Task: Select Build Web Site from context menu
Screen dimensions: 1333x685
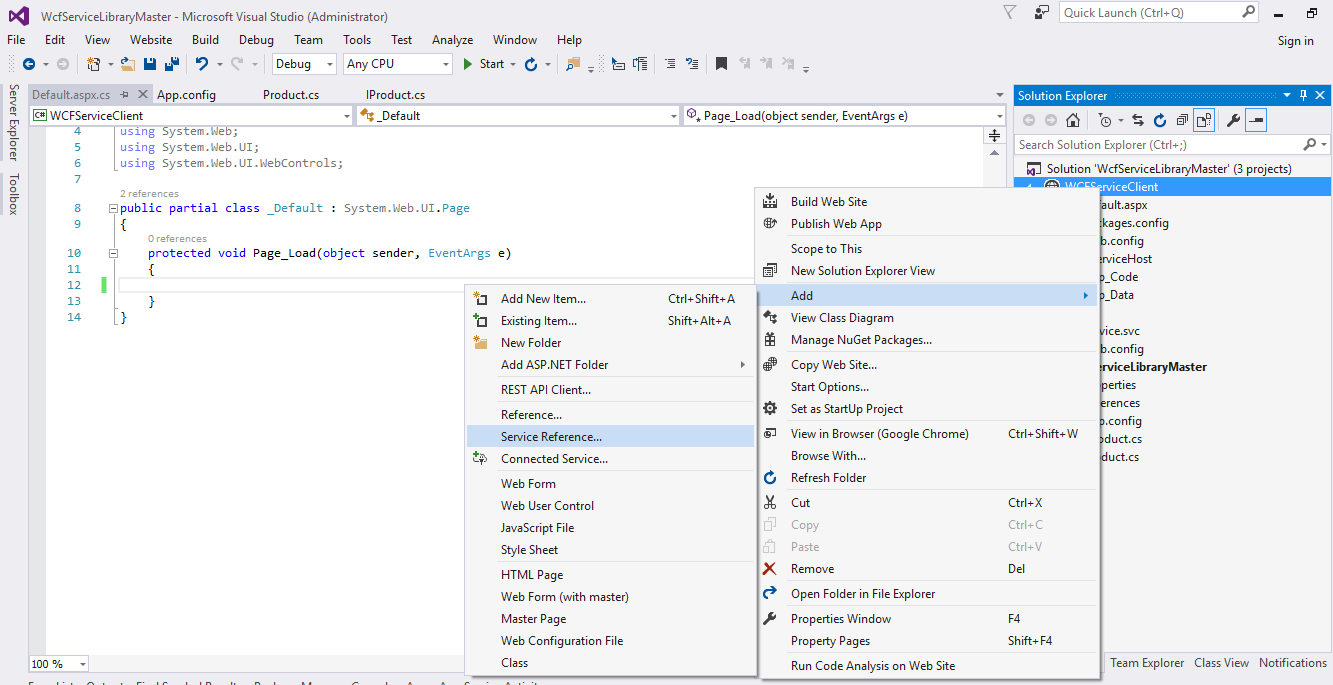Action: point(928,202)
